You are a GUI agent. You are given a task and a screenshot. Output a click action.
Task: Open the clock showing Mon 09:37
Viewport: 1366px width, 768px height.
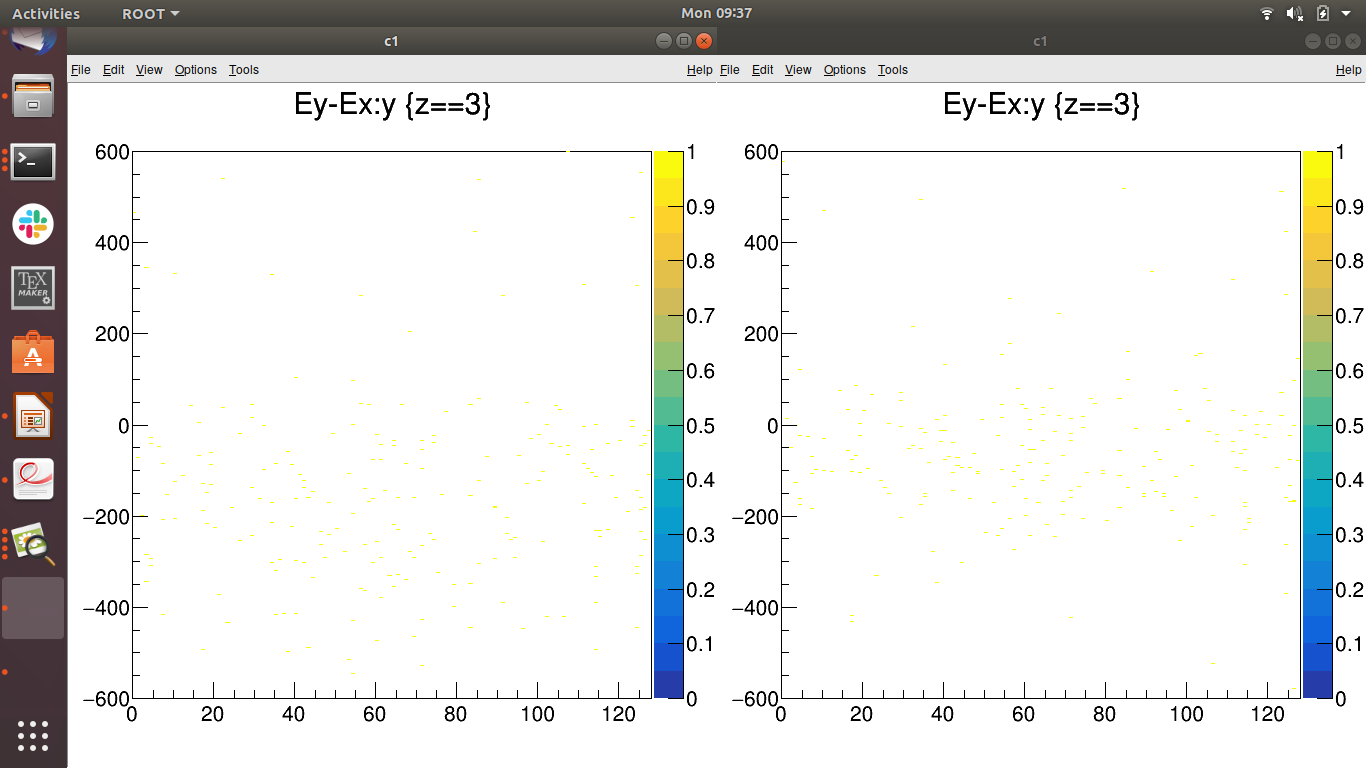tap(716, 13)
